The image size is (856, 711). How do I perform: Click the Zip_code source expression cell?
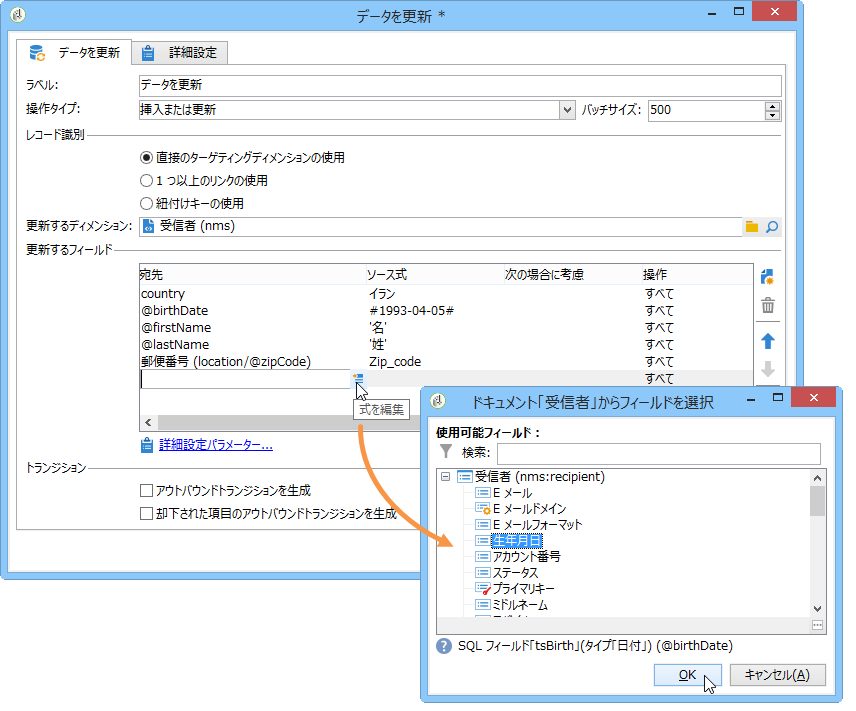pyautogui.click(x=395, y=362)
